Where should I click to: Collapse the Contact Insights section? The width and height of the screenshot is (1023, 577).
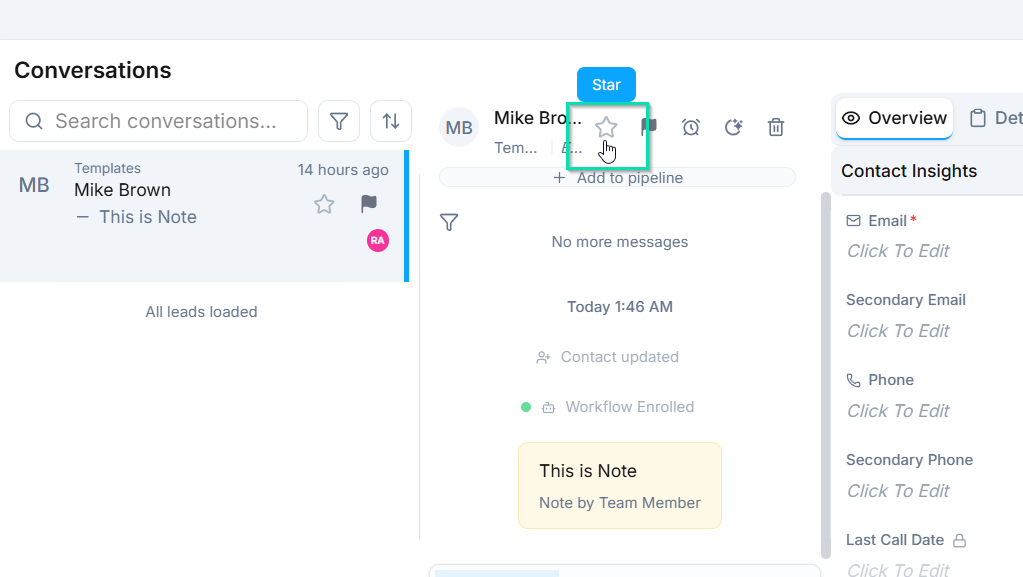908,171
